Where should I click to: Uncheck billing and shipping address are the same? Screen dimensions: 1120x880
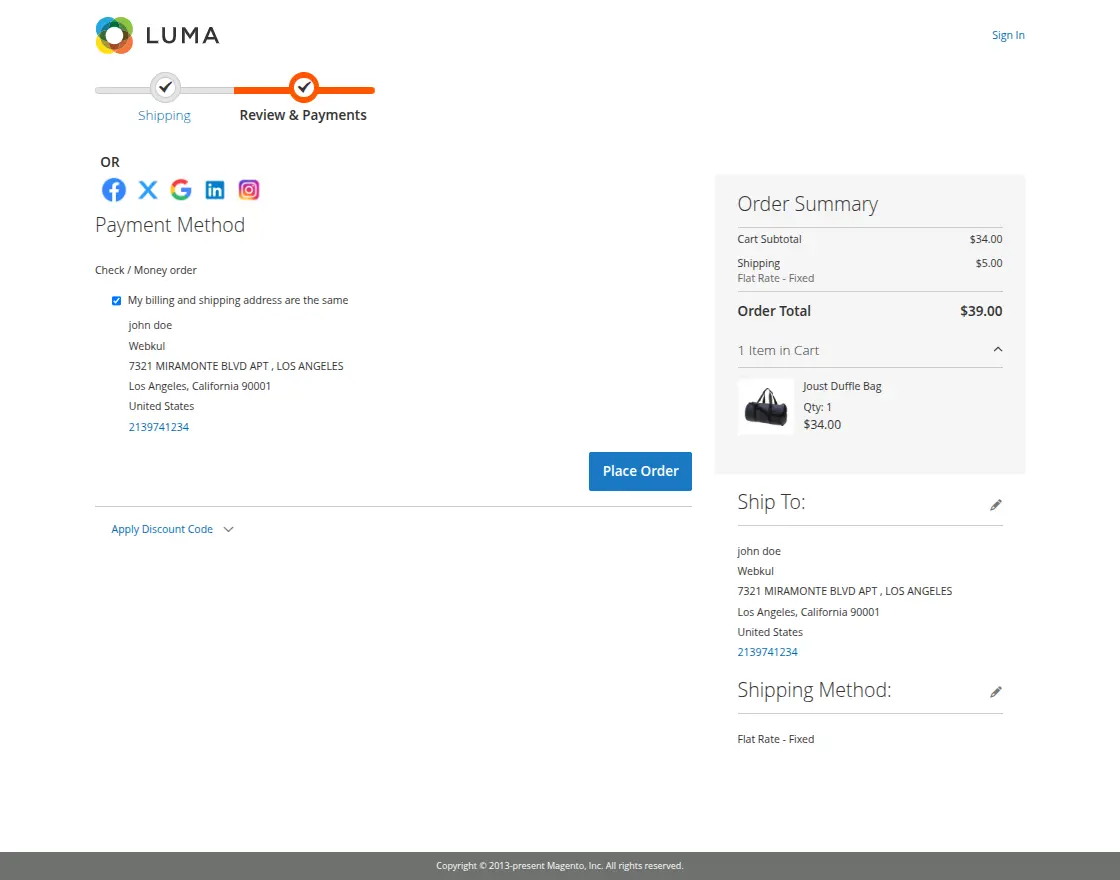coord(116,300)
